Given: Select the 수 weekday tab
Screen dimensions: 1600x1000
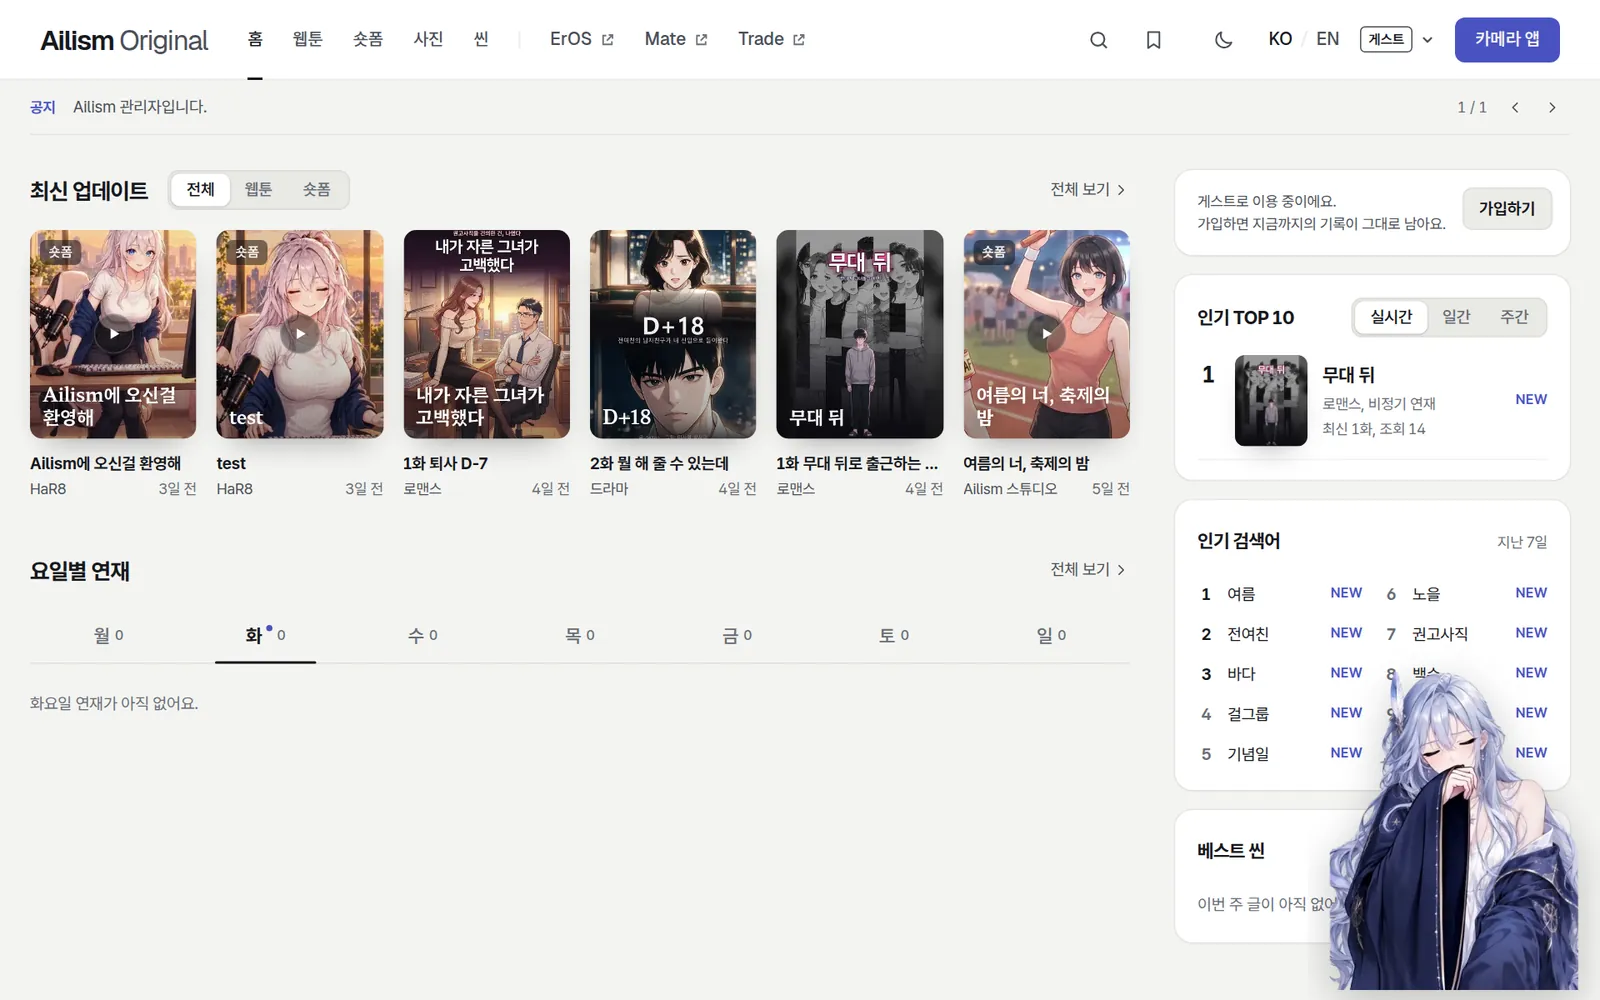Looking at the screenshot, I should 423,635.
